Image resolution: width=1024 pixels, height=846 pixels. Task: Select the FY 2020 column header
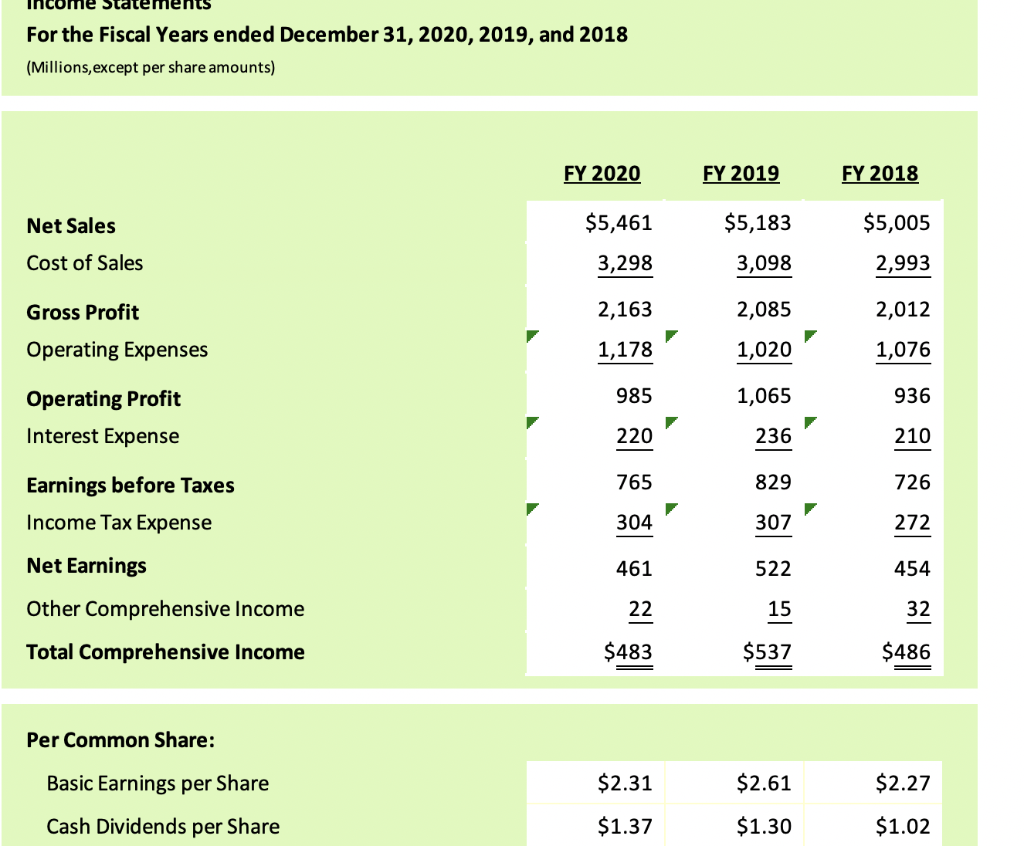click(x=601, y=173)
